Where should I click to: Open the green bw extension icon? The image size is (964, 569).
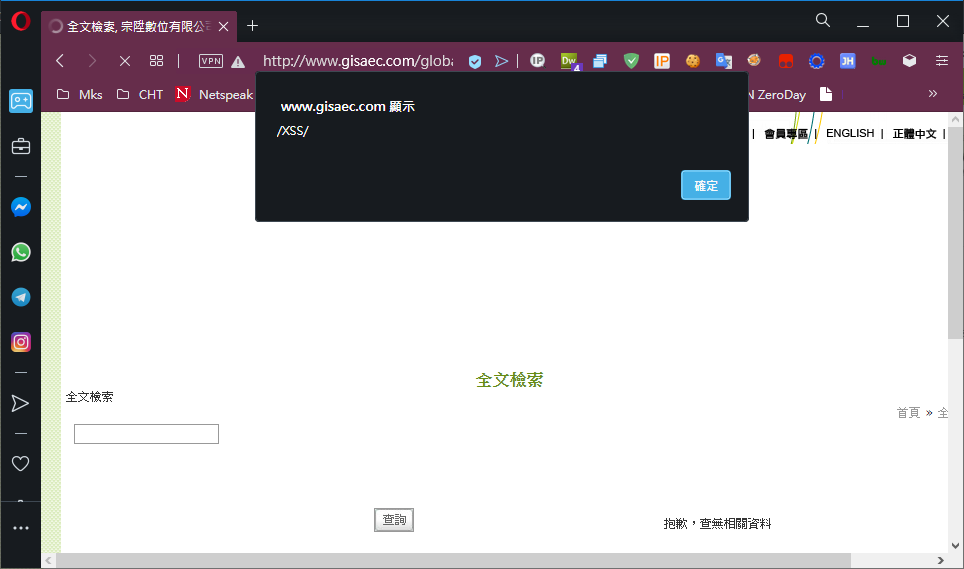879,61
